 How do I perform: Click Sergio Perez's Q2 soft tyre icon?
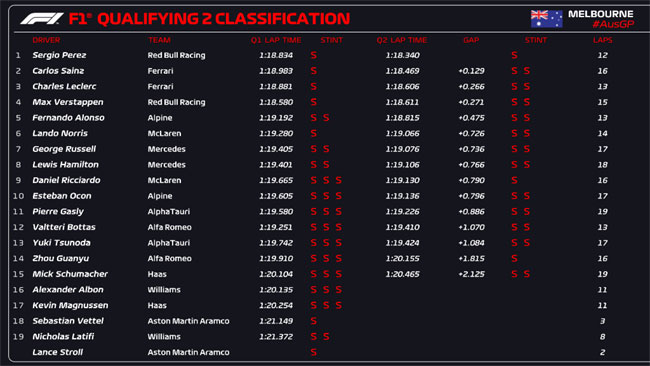point(514,55)
